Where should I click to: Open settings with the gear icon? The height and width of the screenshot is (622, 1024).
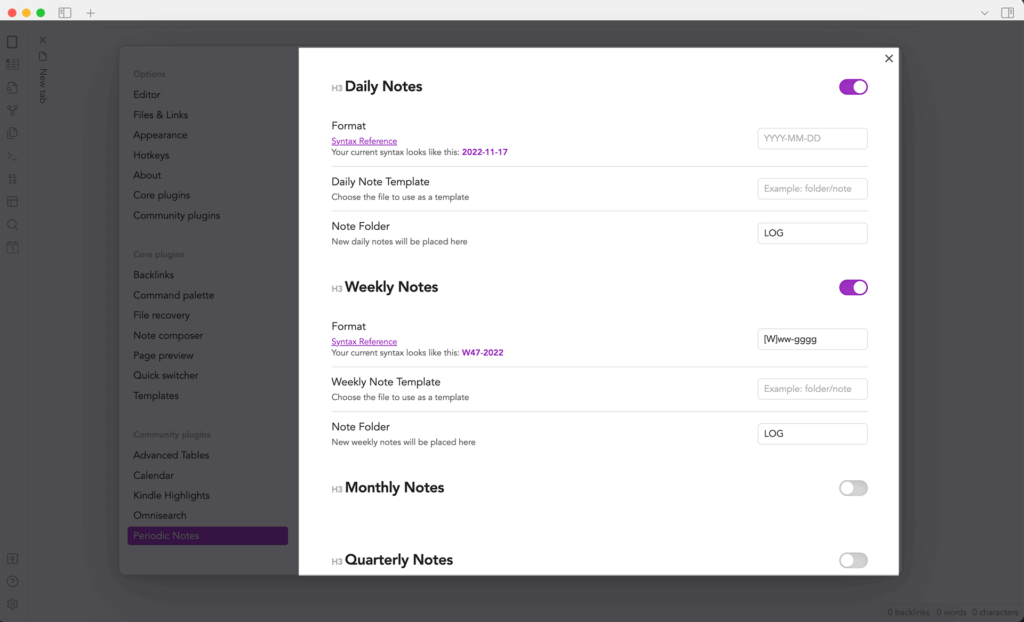tap(12, 604)
